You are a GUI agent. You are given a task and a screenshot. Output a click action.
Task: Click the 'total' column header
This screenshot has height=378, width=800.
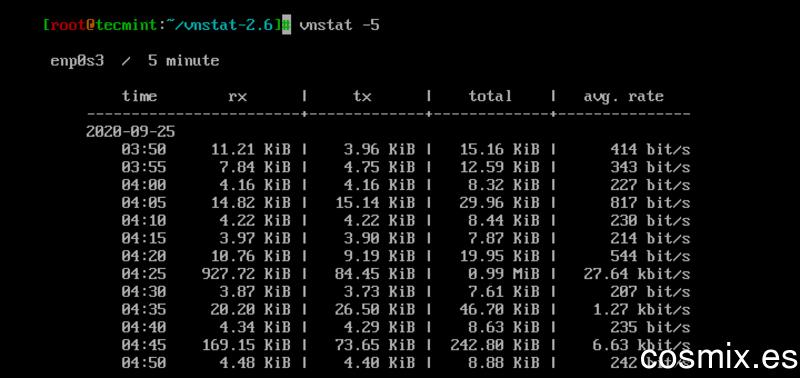pos(490,96)
